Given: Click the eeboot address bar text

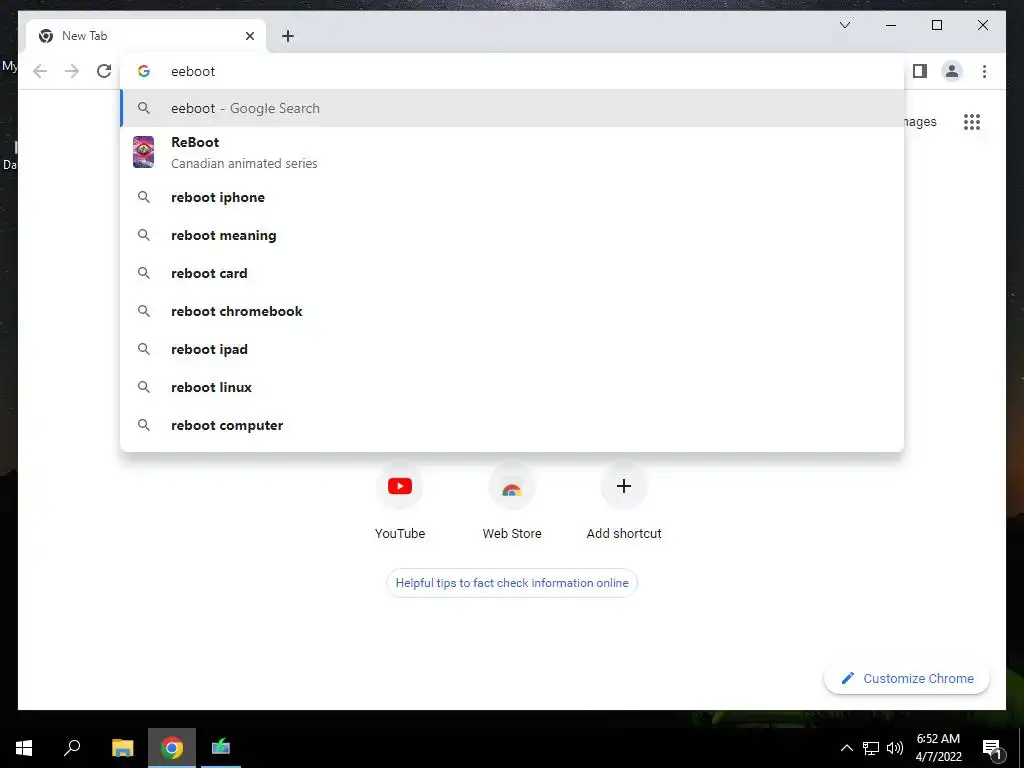Looking at the screenshot, I should tap(193, 71).
